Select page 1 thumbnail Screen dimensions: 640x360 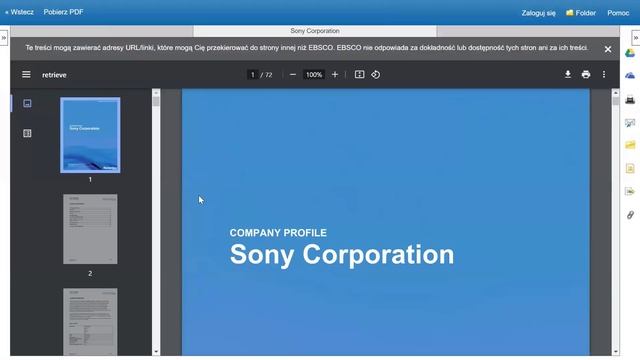click(x=90, y=135)
